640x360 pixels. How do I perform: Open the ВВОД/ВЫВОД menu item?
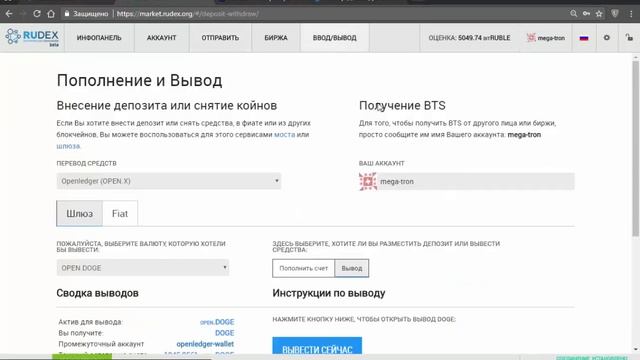(335, 38)
